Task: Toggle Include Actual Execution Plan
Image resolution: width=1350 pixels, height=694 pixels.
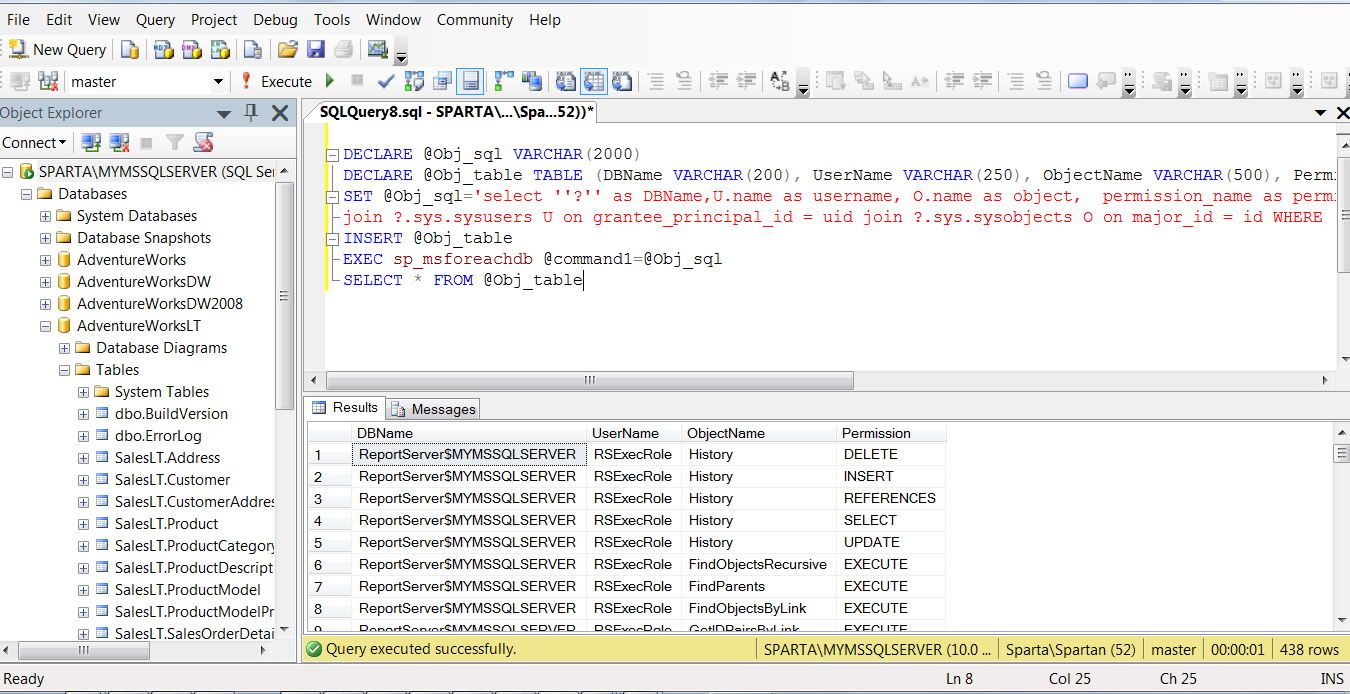Action: 504,81
